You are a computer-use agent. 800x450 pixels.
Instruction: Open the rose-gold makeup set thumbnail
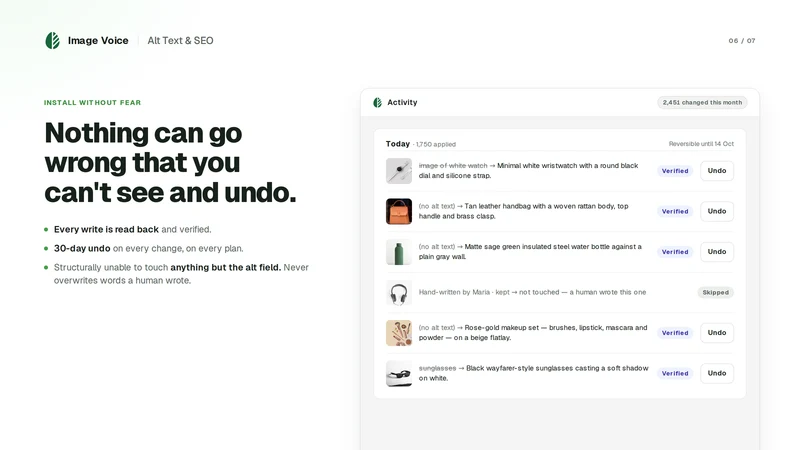[399, 333]
